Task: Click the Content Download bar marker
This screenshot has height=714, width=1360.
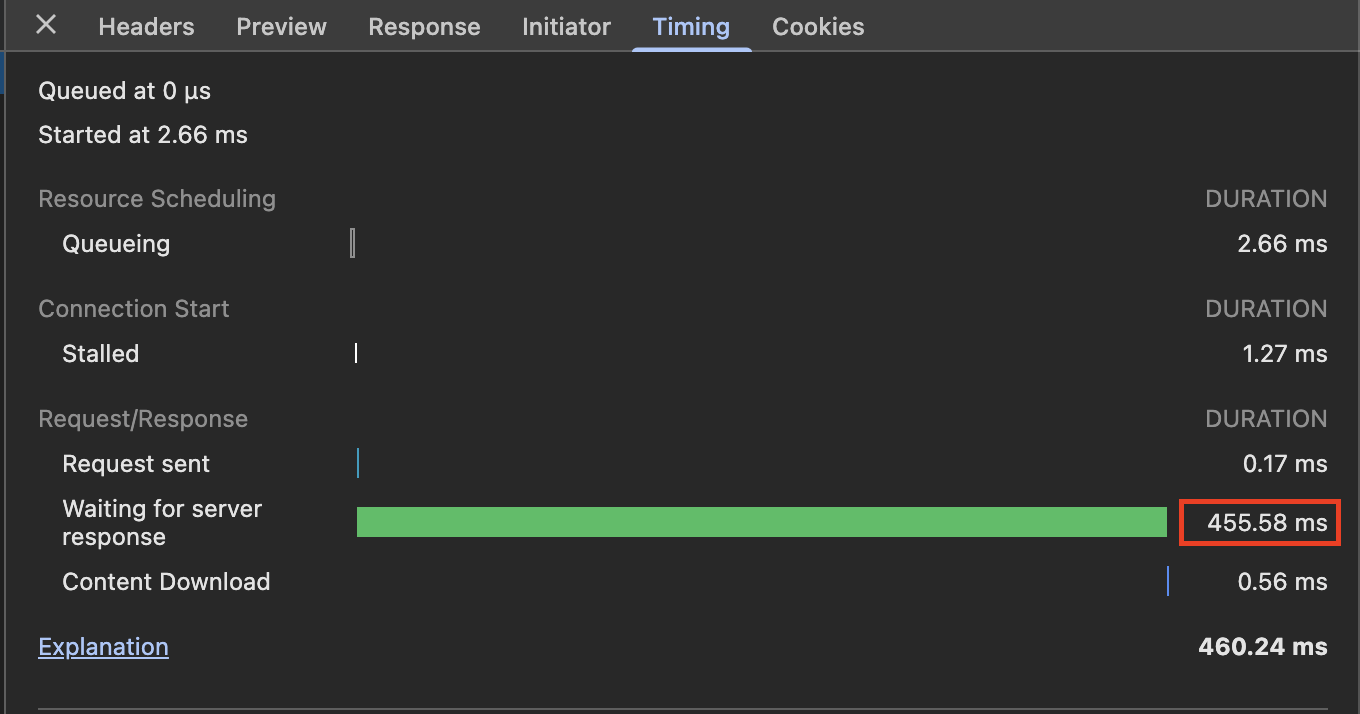Action: [x=1167, y=581]
